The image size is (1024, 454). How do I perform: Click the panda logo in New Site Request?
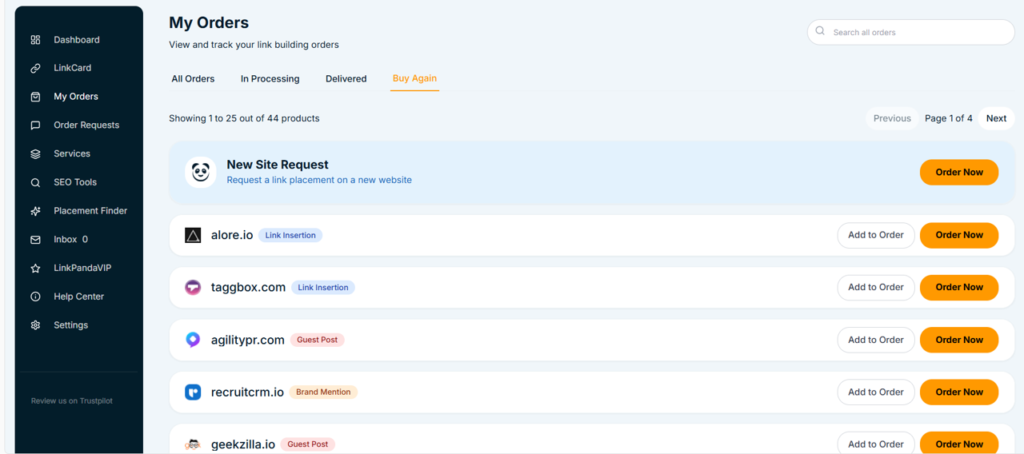pos(201,172)
